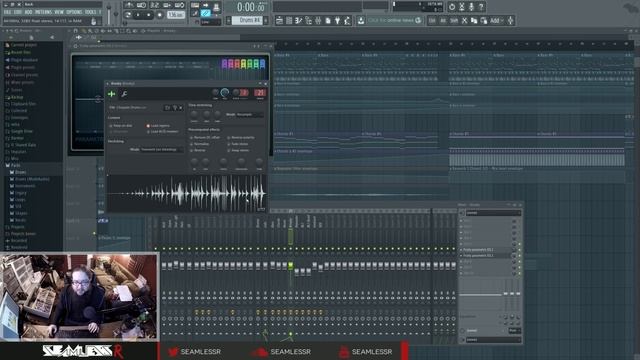
Task: Open the PATTERNS menu
Action: (x=43, y=12)
